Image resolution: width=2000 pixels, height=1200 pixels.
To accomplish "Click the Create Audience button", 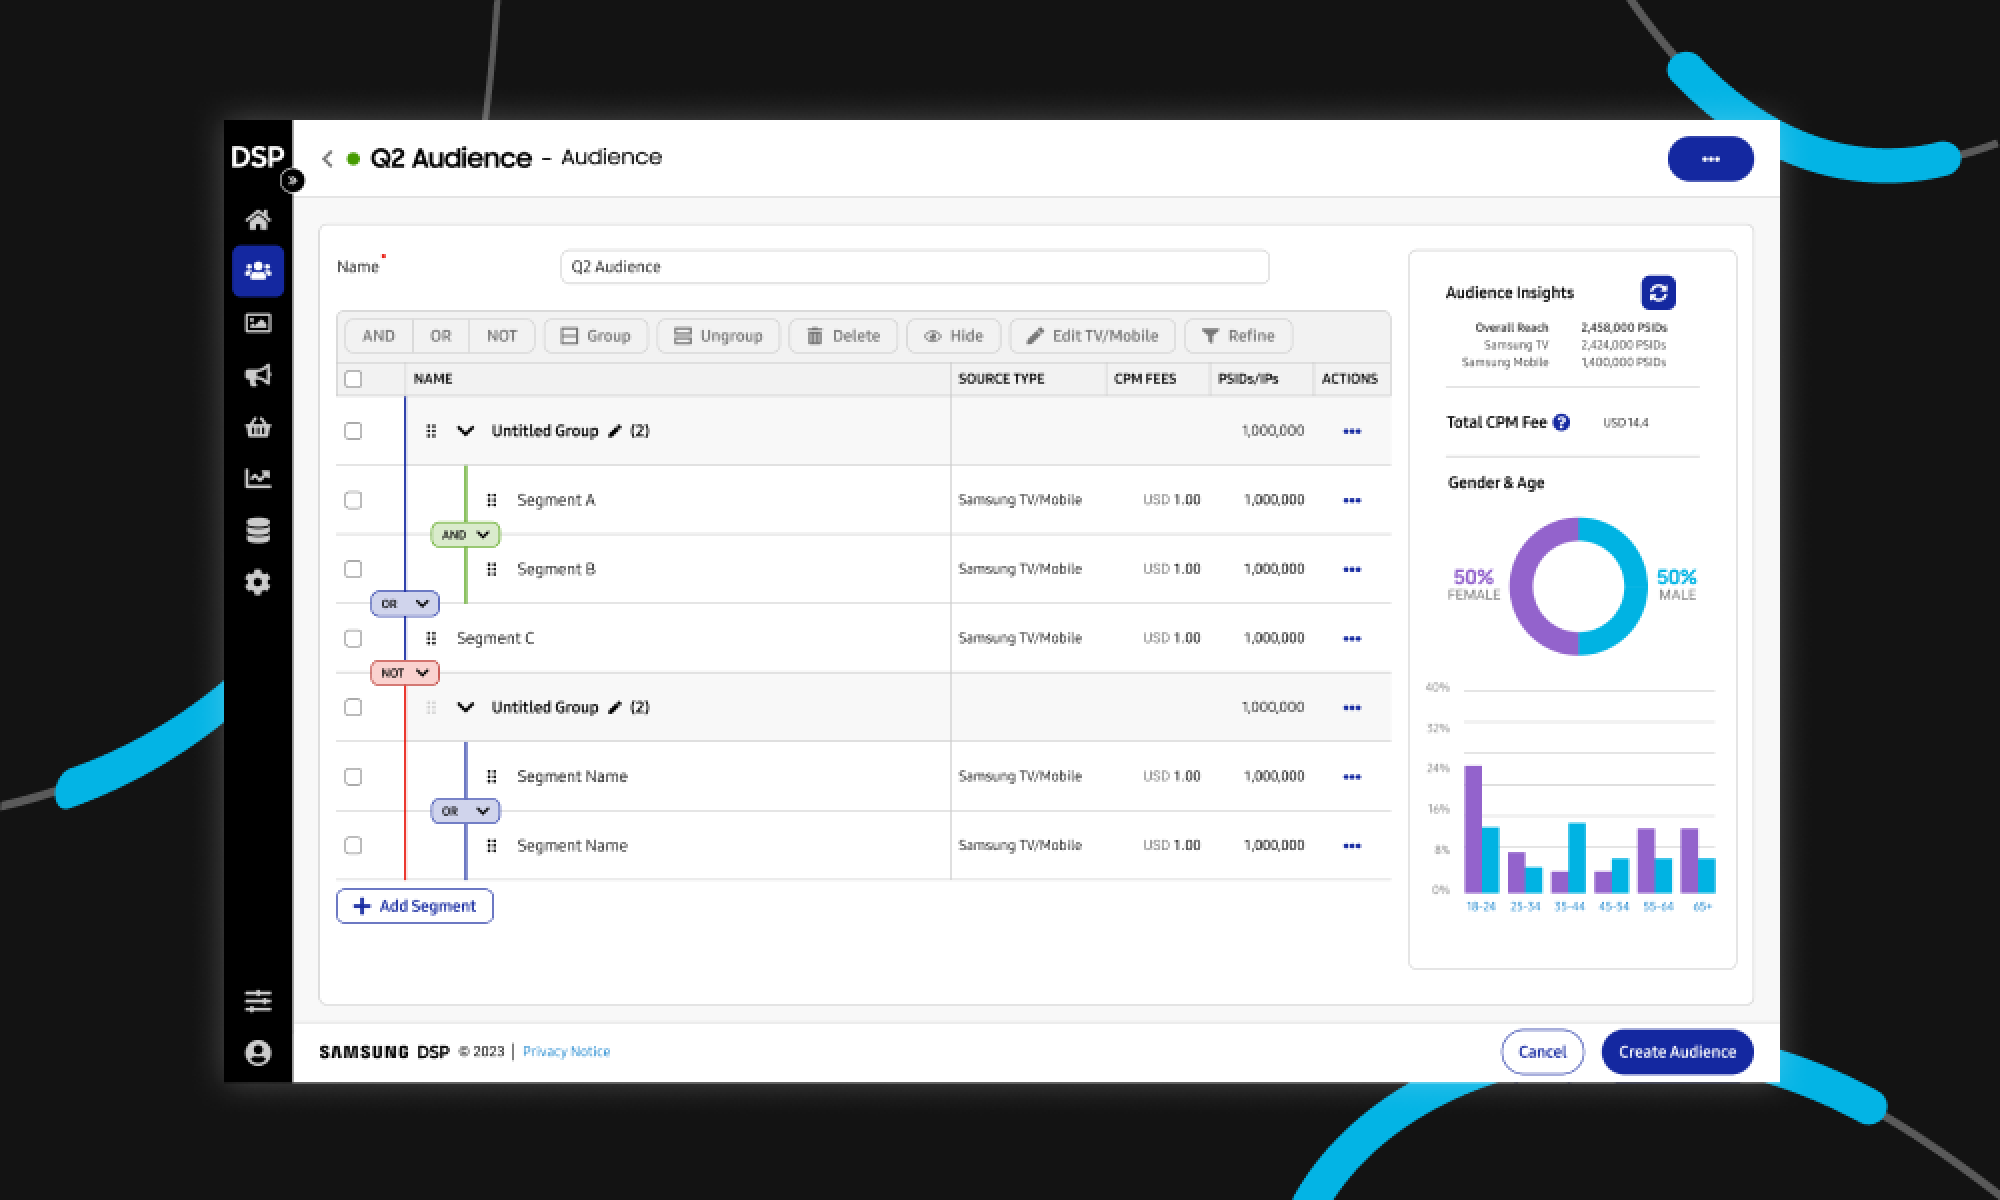I will 1677,1052.
